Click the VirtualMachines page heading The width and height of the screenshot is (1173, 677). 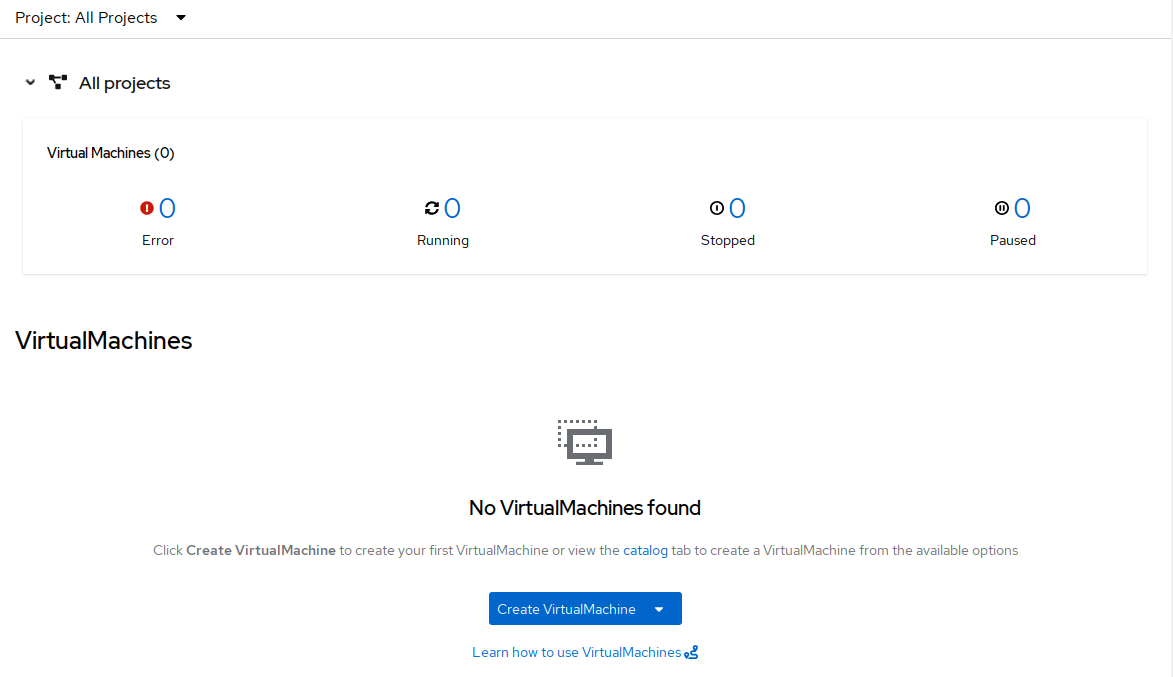click(103, 340)
